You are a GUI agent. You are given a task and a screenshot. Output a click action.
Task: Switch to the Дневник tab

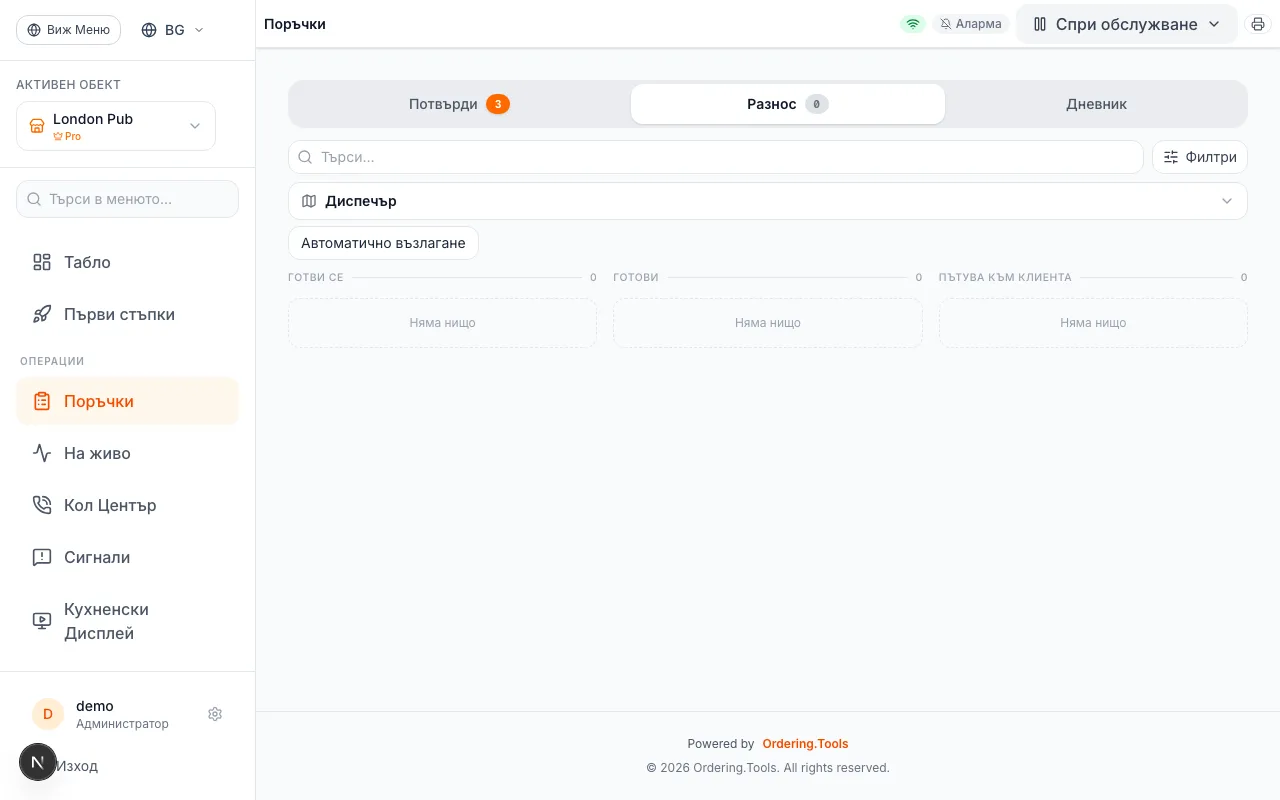(x=1096, y=104)
